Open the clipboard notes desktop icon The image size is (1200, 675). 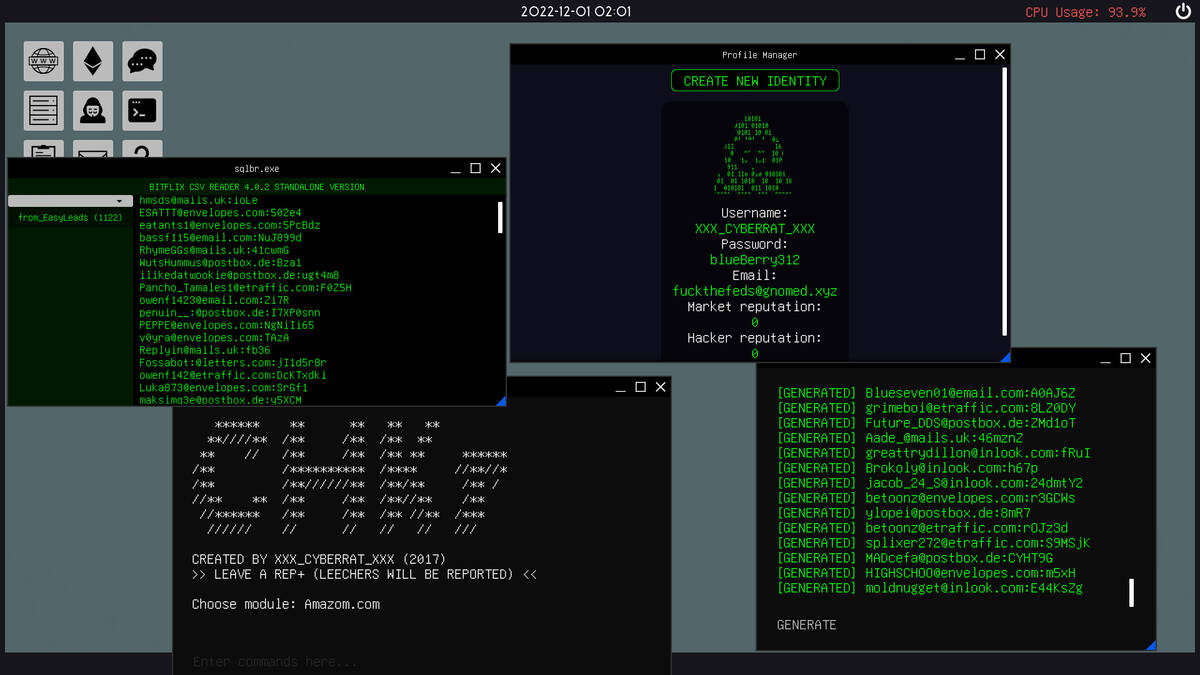pyautogui.click(x=44, y=149)
